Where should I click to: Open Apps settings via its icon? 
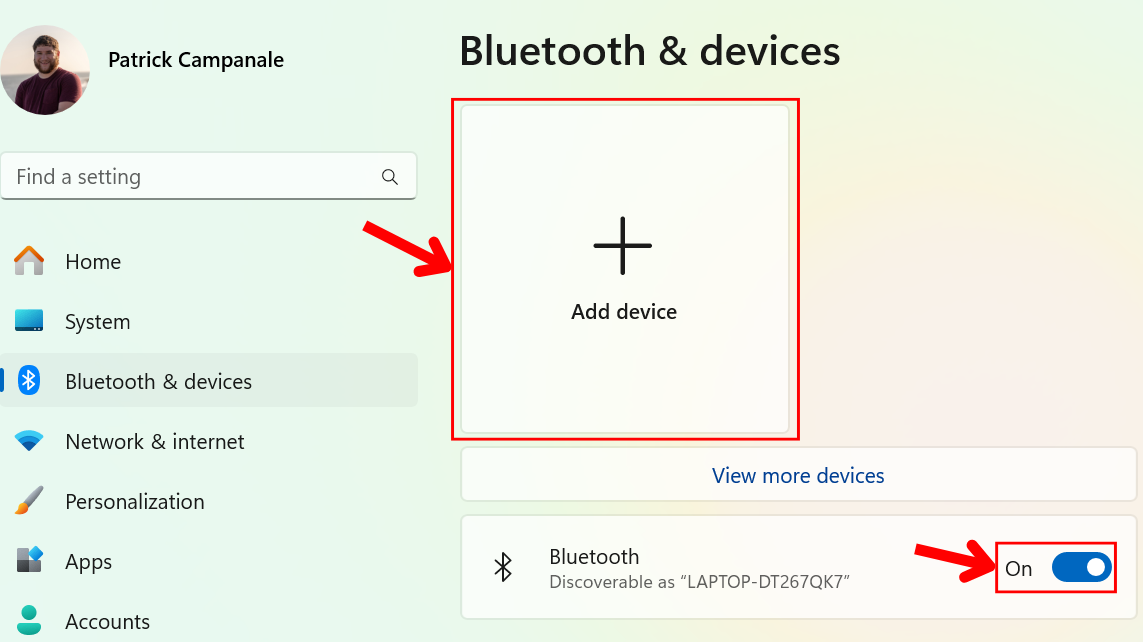click(x=28, y=561)
